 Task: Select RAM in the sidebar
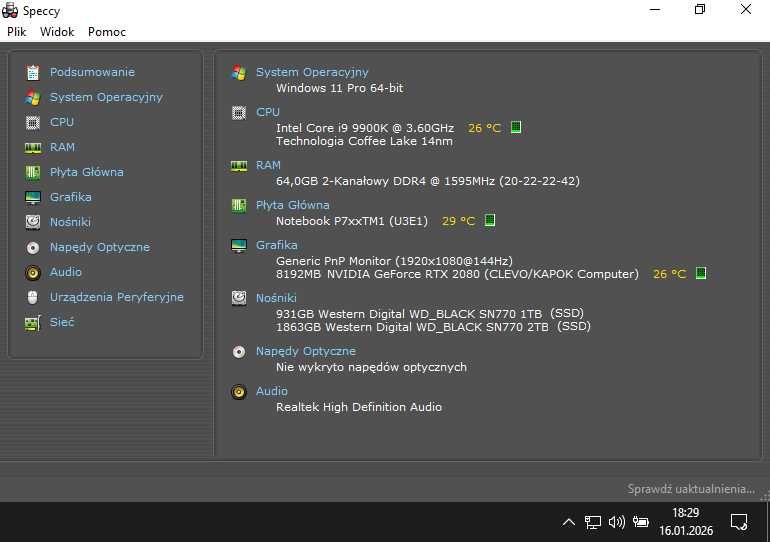pos(62,147)
